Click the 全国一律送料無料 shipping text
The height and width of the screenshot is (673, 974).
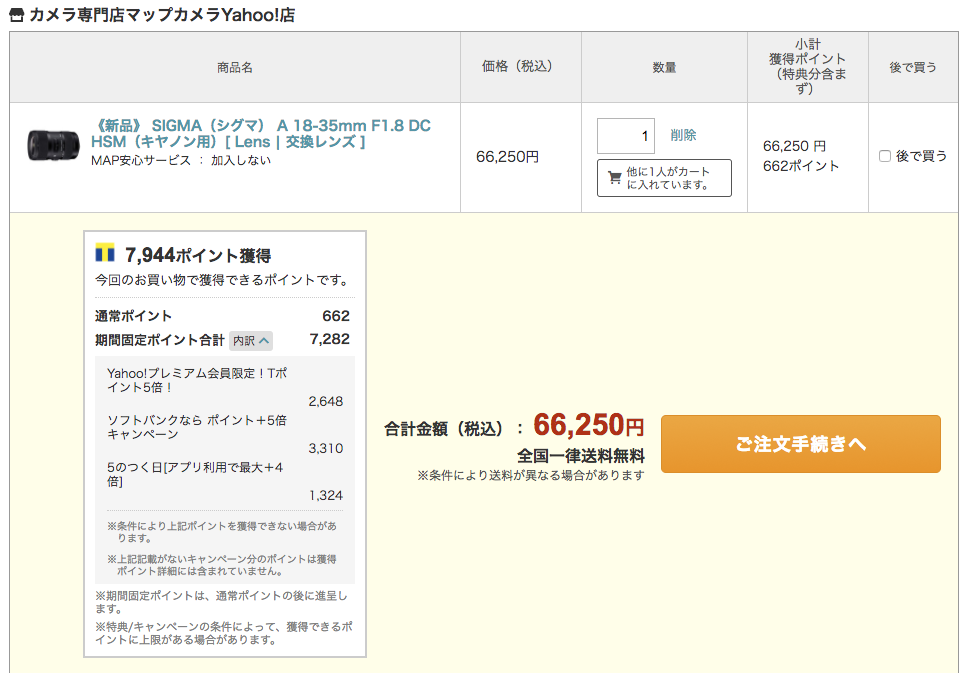[581, 456]
